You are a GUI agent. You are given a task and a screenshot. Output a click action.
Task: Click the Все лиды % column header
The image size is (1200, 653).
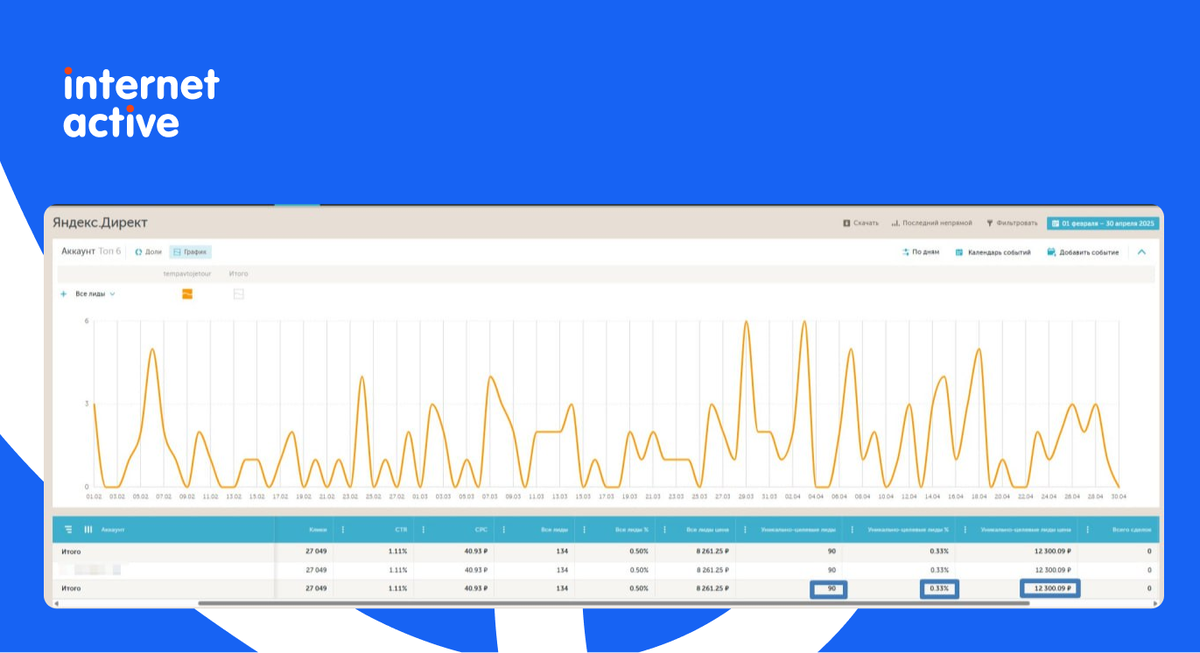631,530
